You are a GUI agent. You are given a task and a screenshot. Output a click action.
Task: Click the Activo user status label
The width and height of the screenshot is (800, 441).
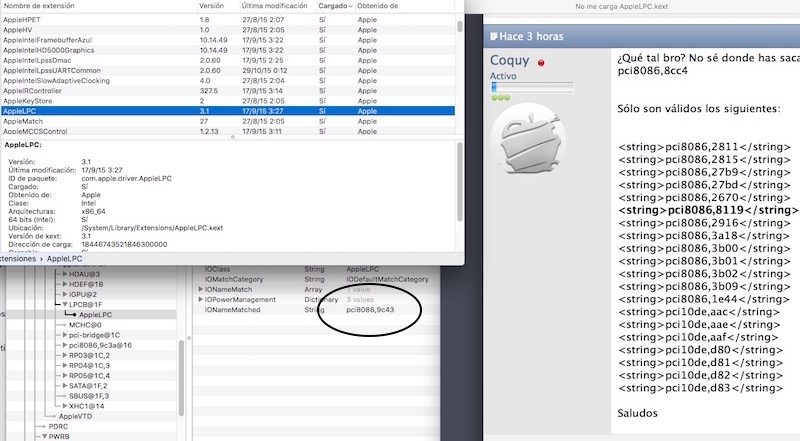pos(503,76)
